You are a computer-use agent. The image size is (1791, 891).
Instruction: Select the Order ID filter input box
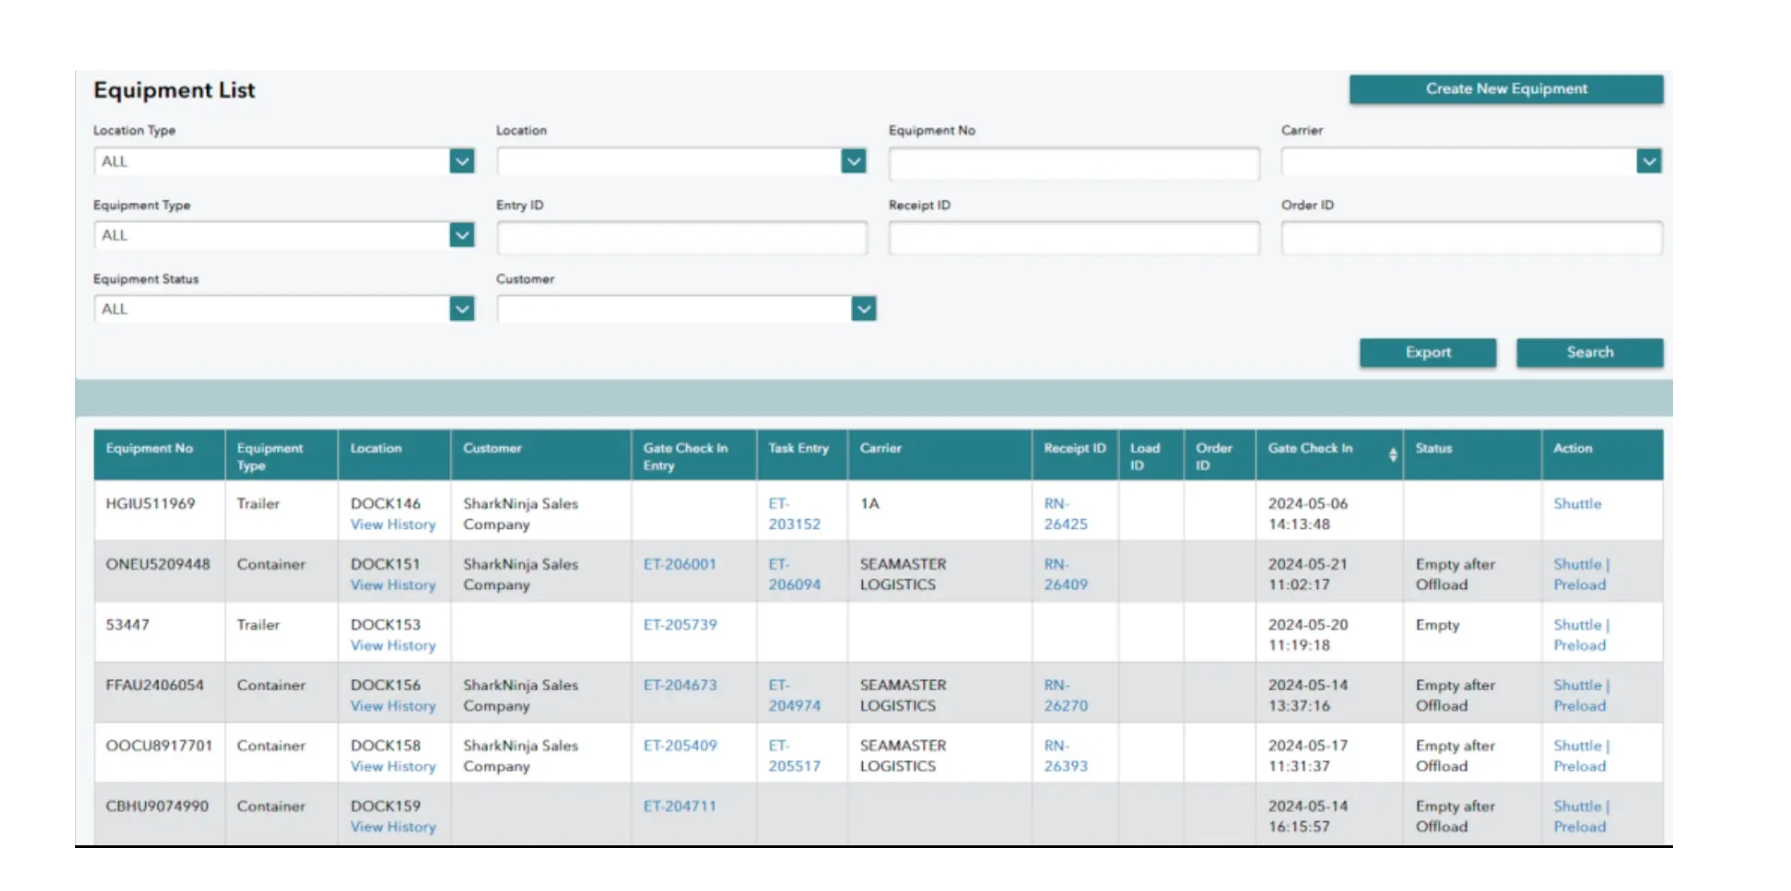pyautogui.click(x=1471, y=238)
